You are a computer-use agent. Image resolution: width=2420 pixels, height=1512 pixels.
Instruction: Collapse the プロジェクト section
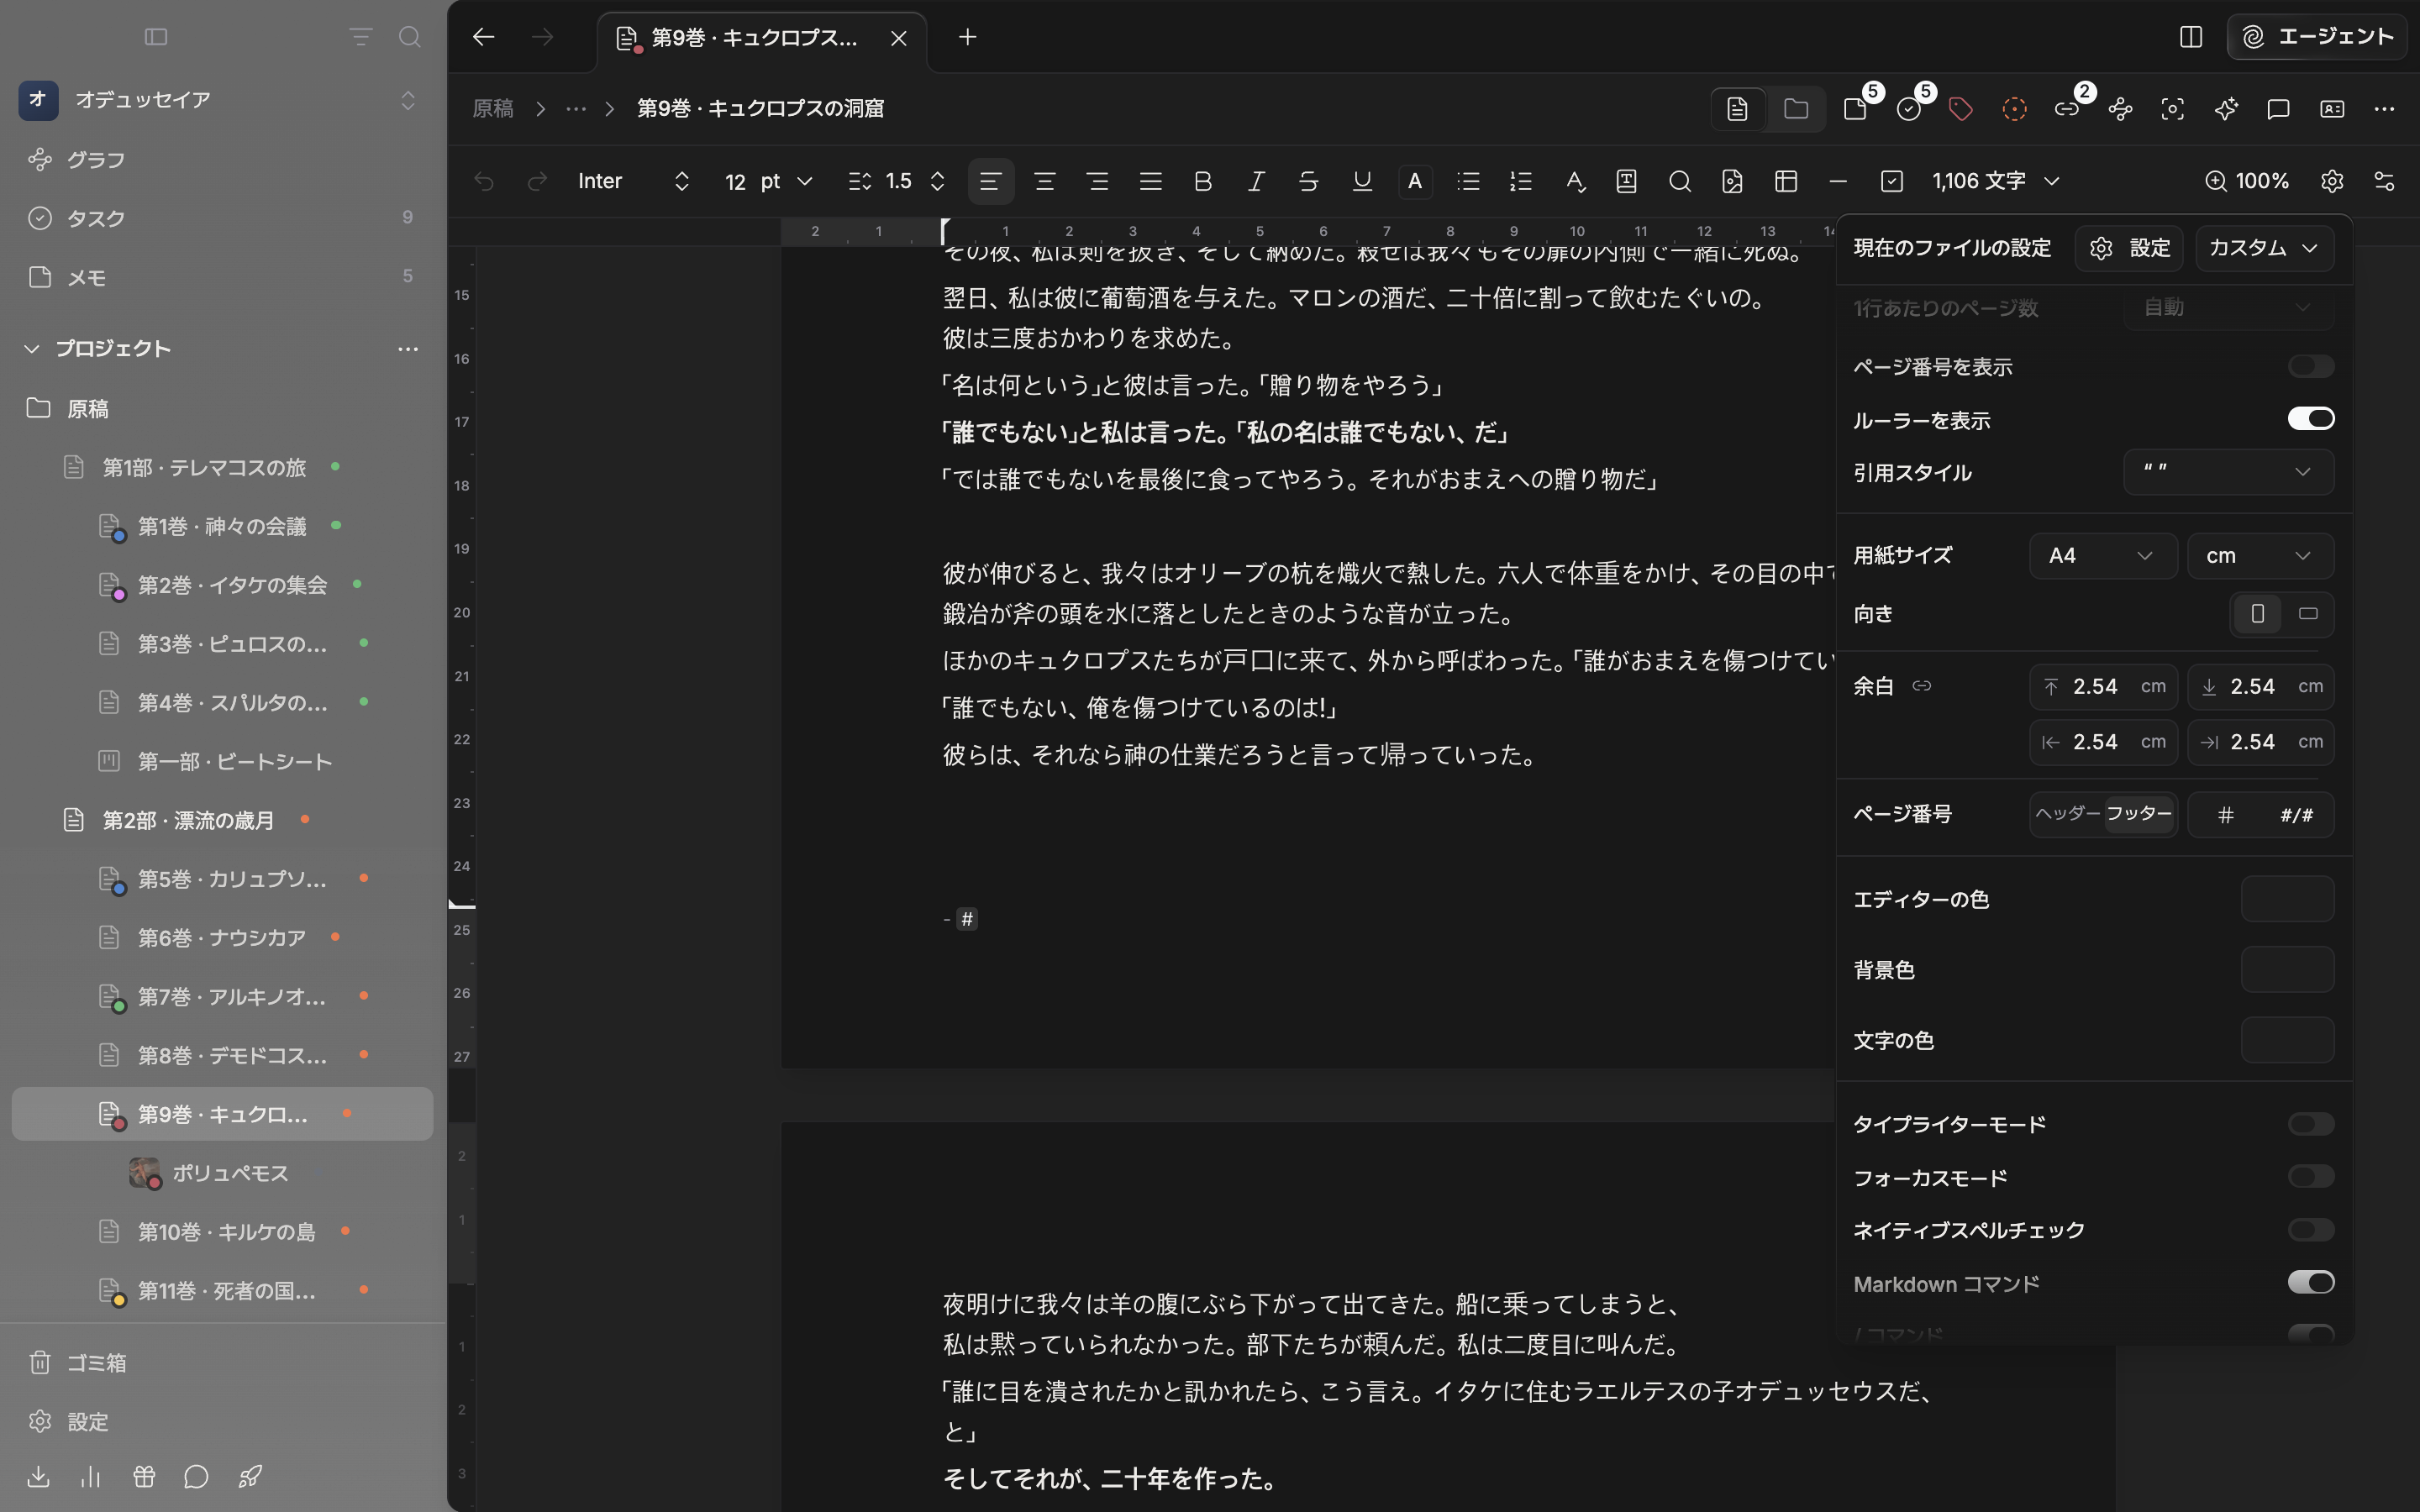[32, 349]
